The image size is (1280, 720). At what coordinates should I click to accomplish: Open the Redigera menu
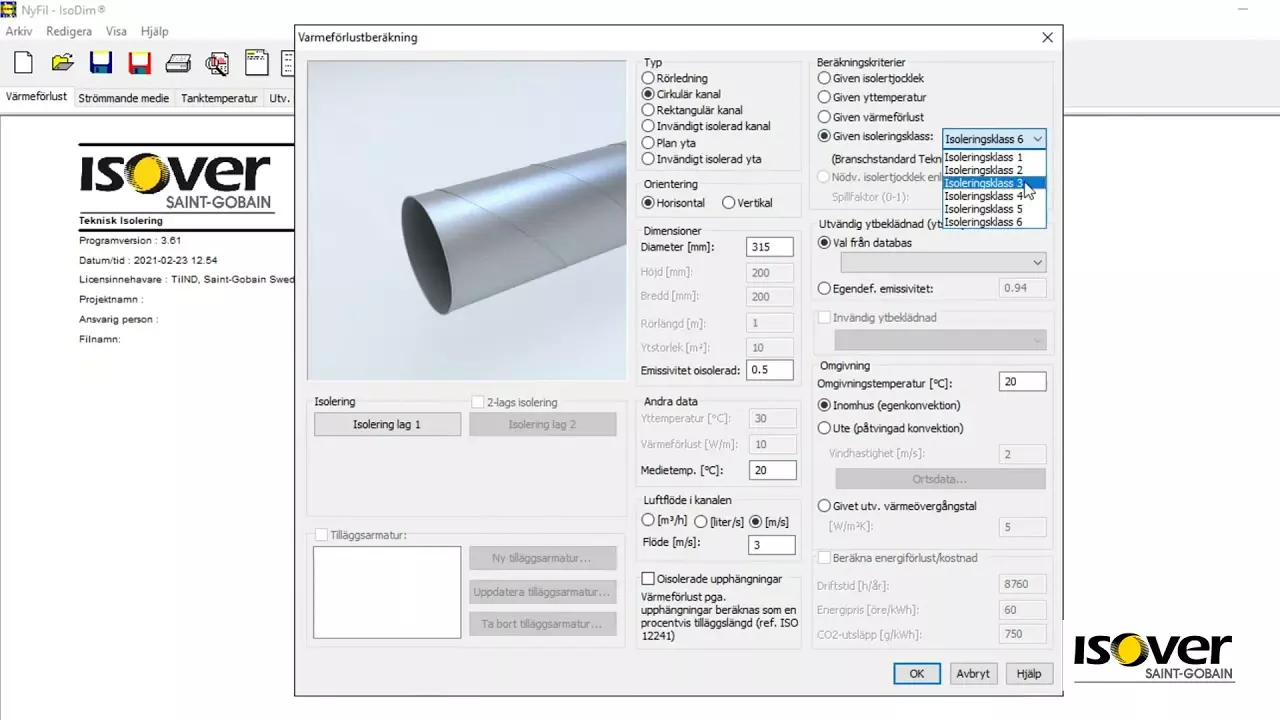click(x=69, y=31)
